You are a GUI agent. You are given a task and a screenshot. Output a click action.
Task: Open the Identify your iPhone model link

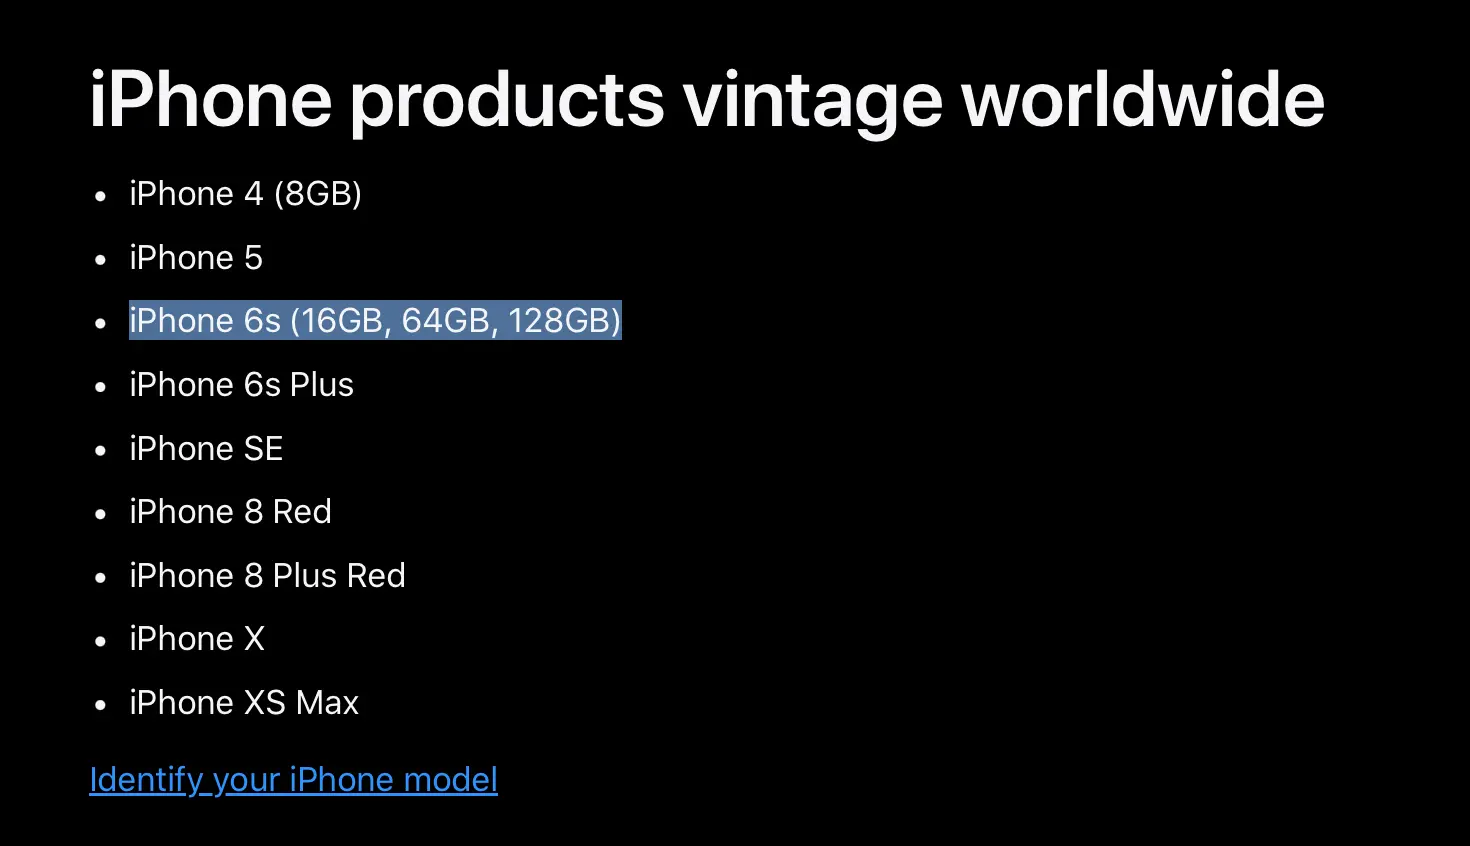click(293, 780)
